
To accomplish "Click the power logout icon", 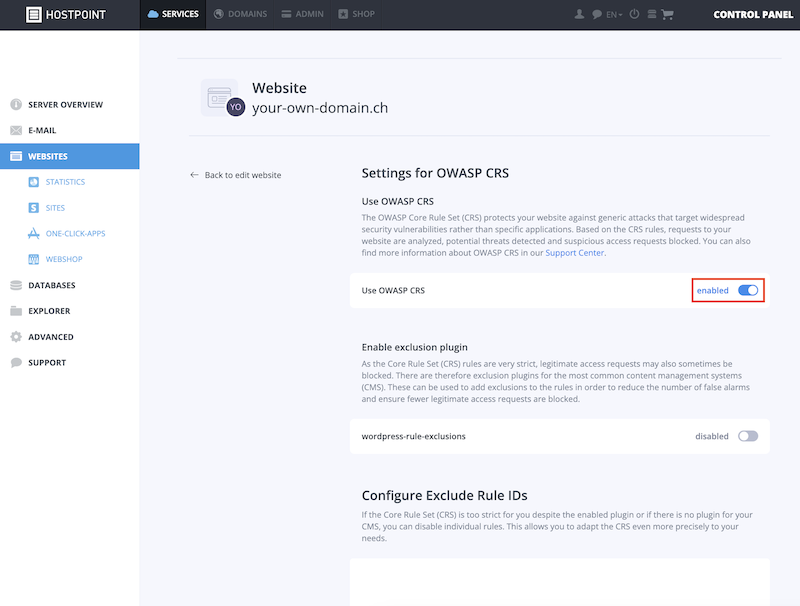I will 634,14.
